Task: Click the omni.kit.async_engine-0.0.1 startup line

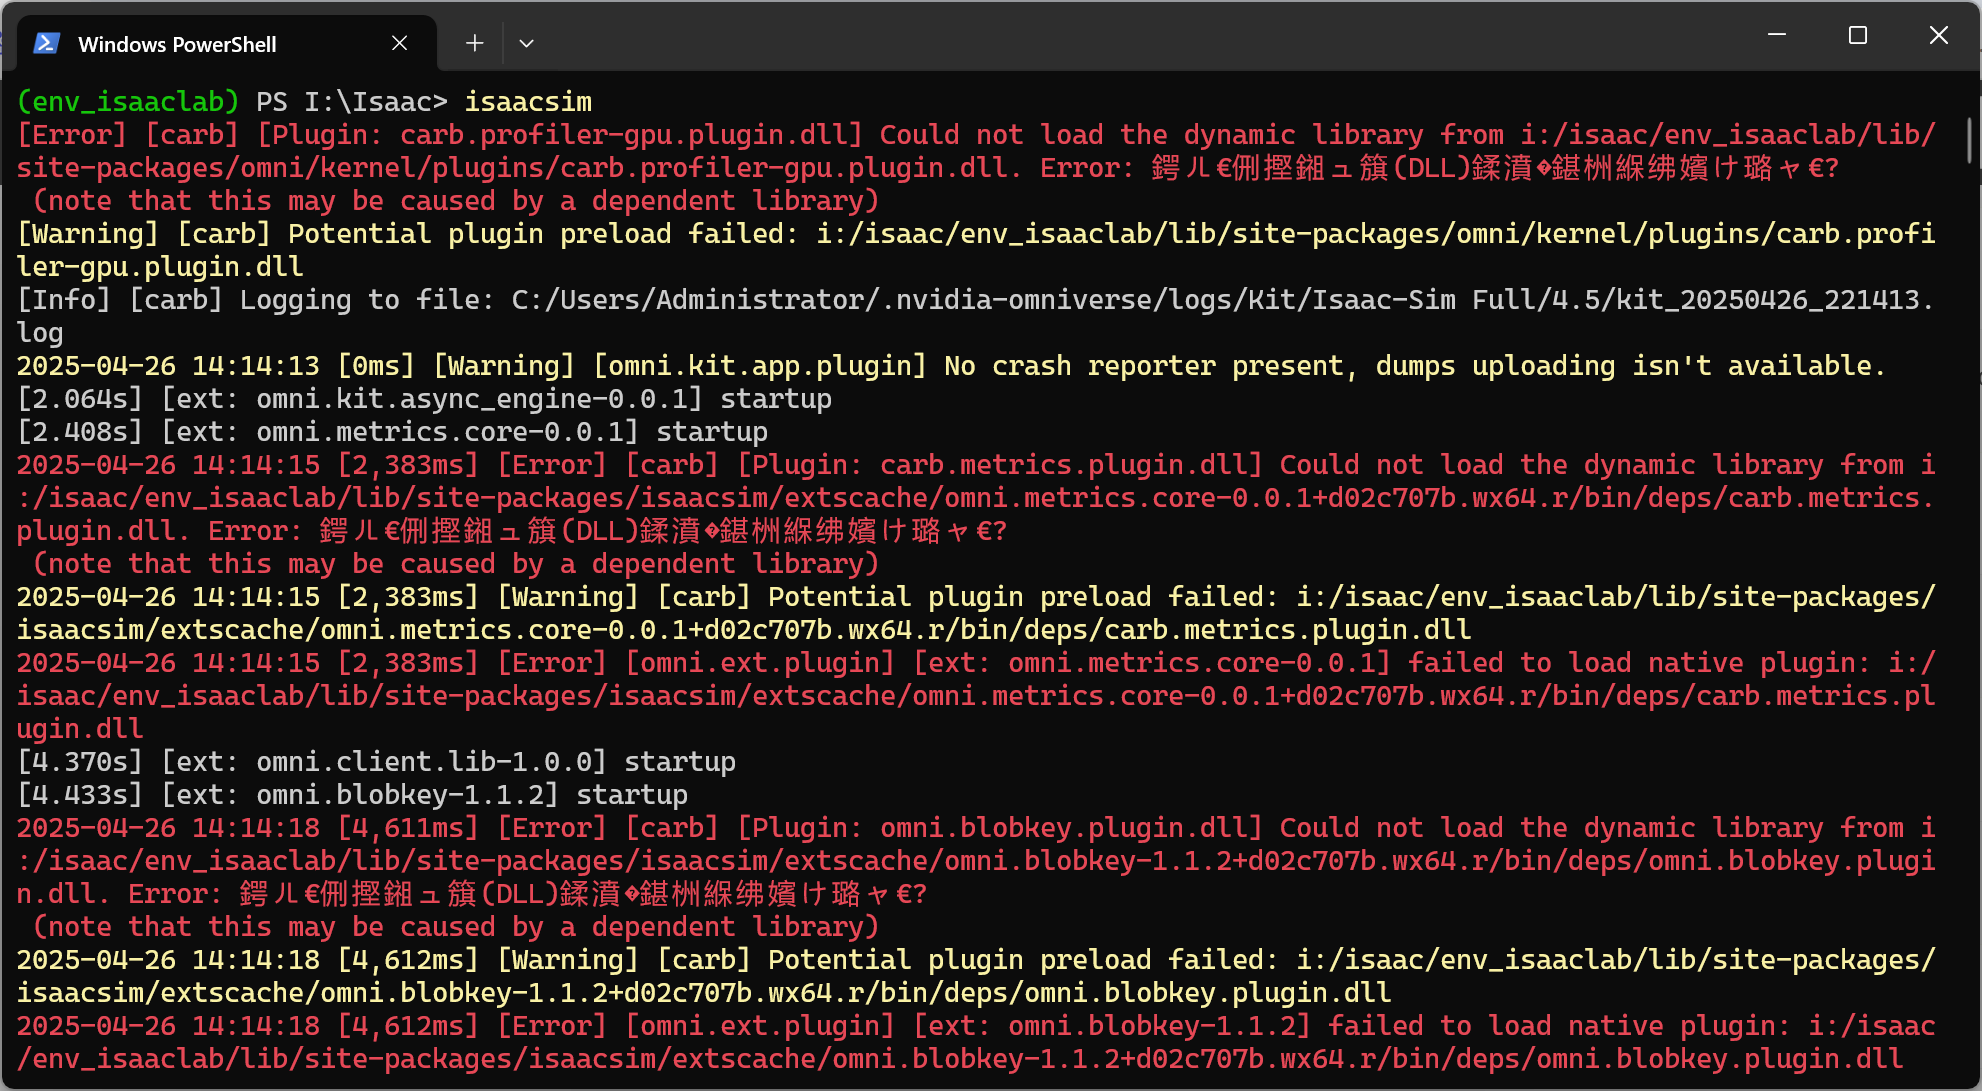Action: 424,399
